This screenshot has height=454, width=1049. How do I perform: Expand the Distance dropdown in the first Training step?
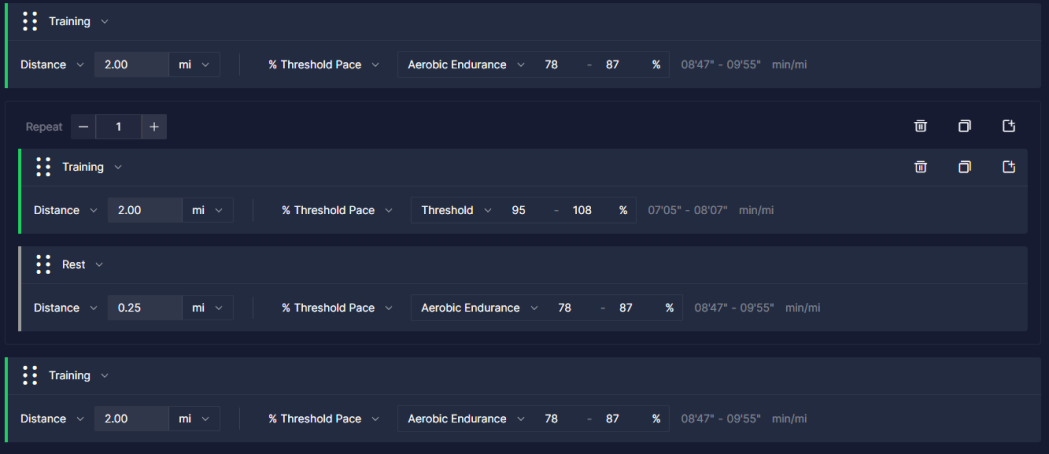pyautogui.click(x=52, y=65)
